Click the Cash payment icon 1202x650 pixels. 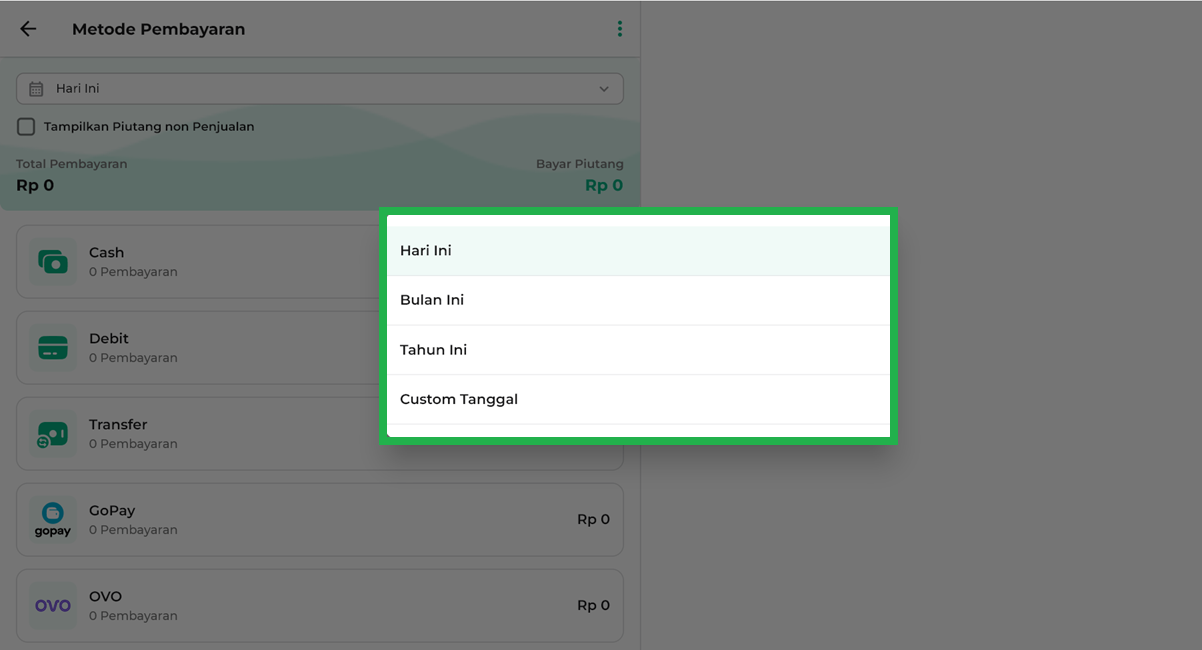53,262
